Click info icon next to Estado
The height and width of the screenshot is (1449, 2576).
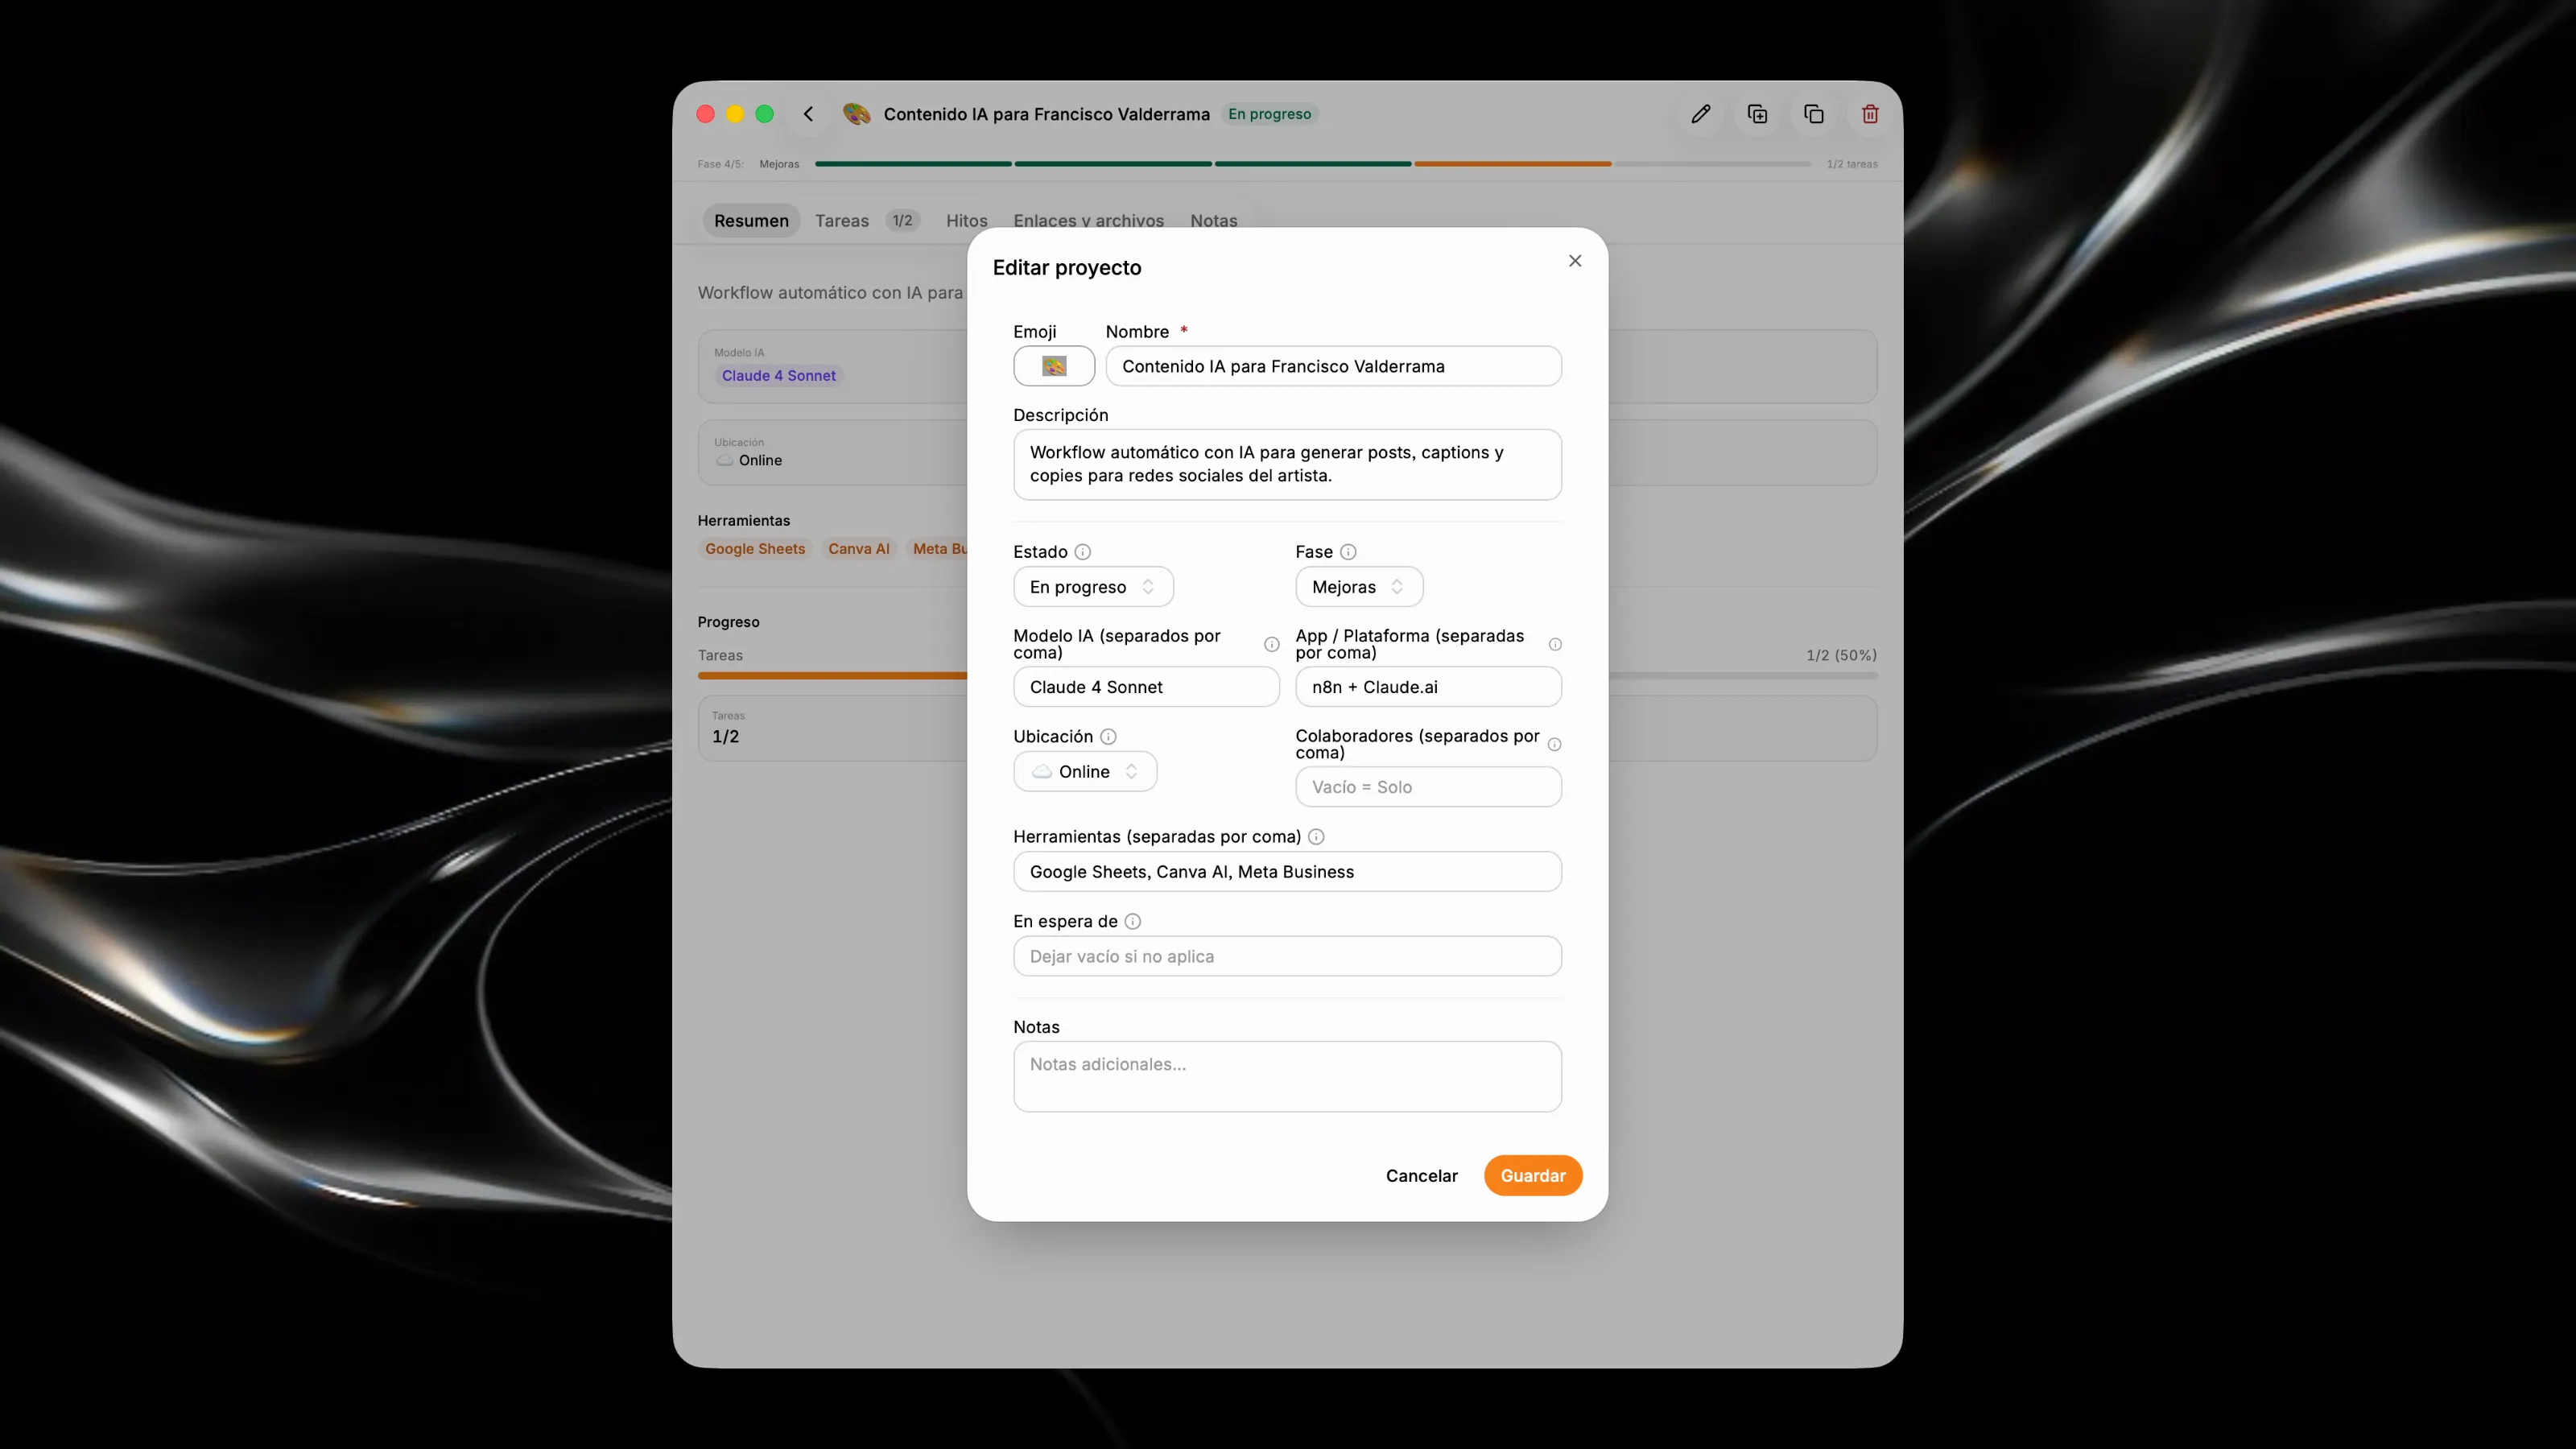pyautogui.click(x=1082, y=552)
